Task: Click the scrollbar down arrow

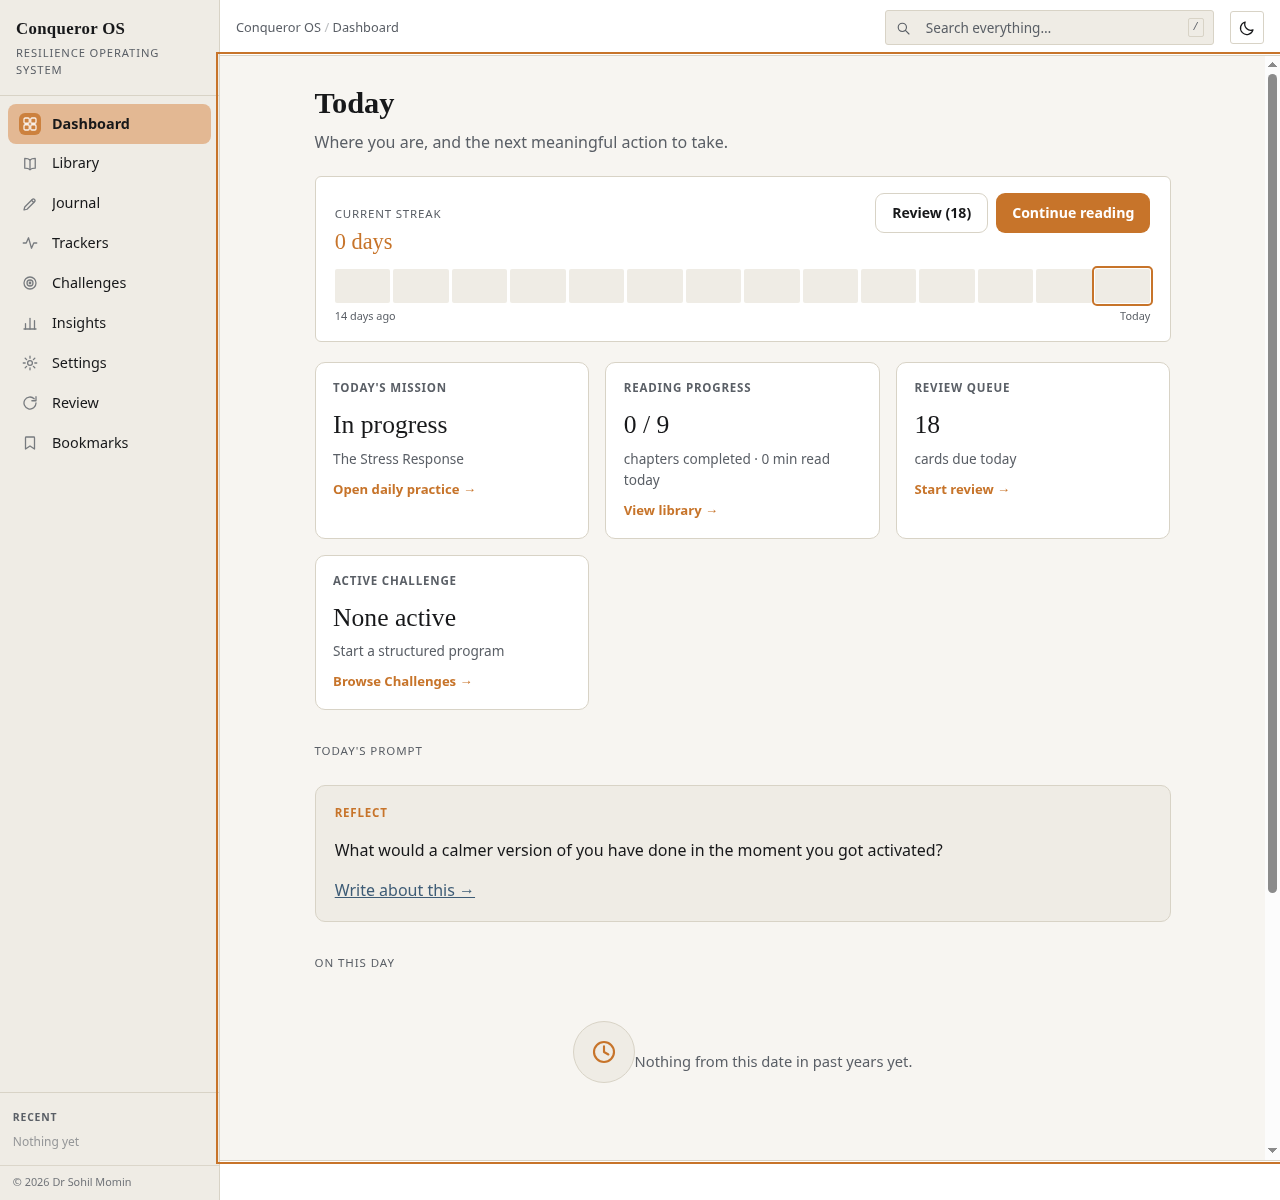Action: (x=1272, y=1151)
